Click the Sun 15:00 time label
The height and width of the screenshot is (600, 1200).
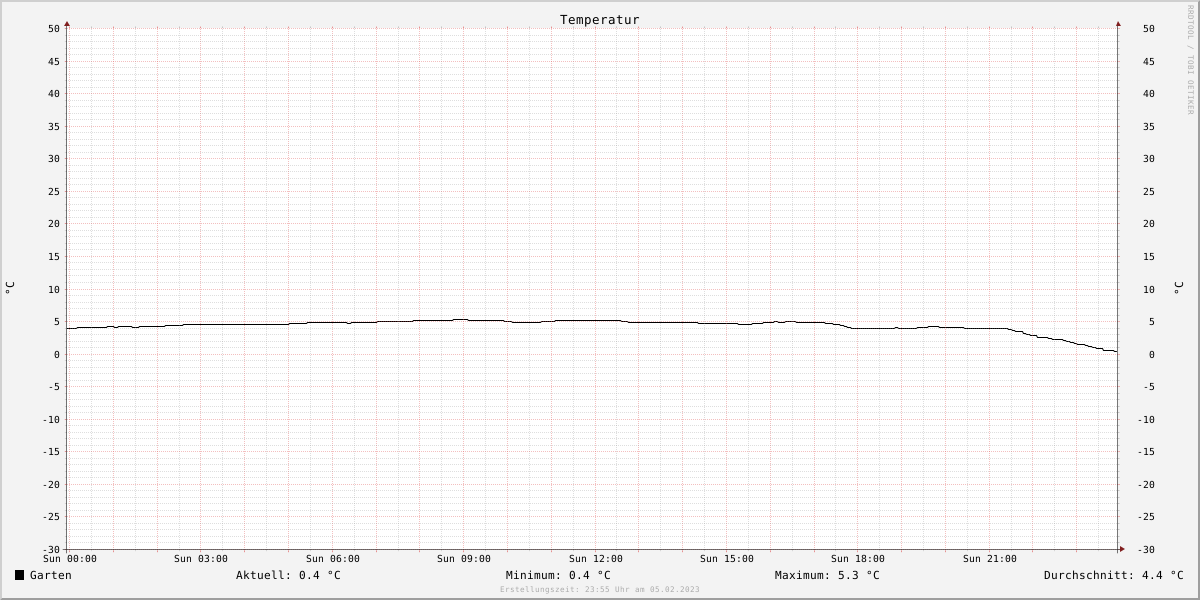point(727,559)
